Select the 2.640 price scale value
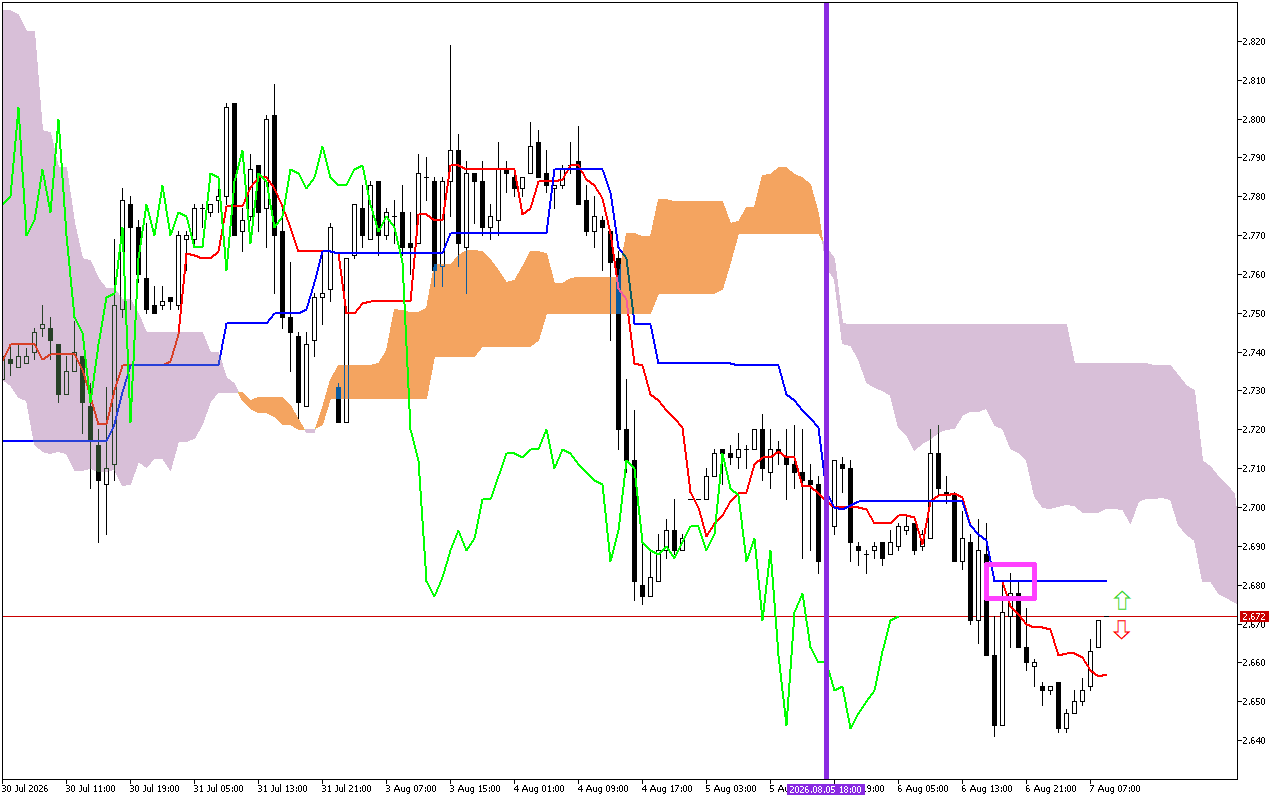 pos(1254,741)
